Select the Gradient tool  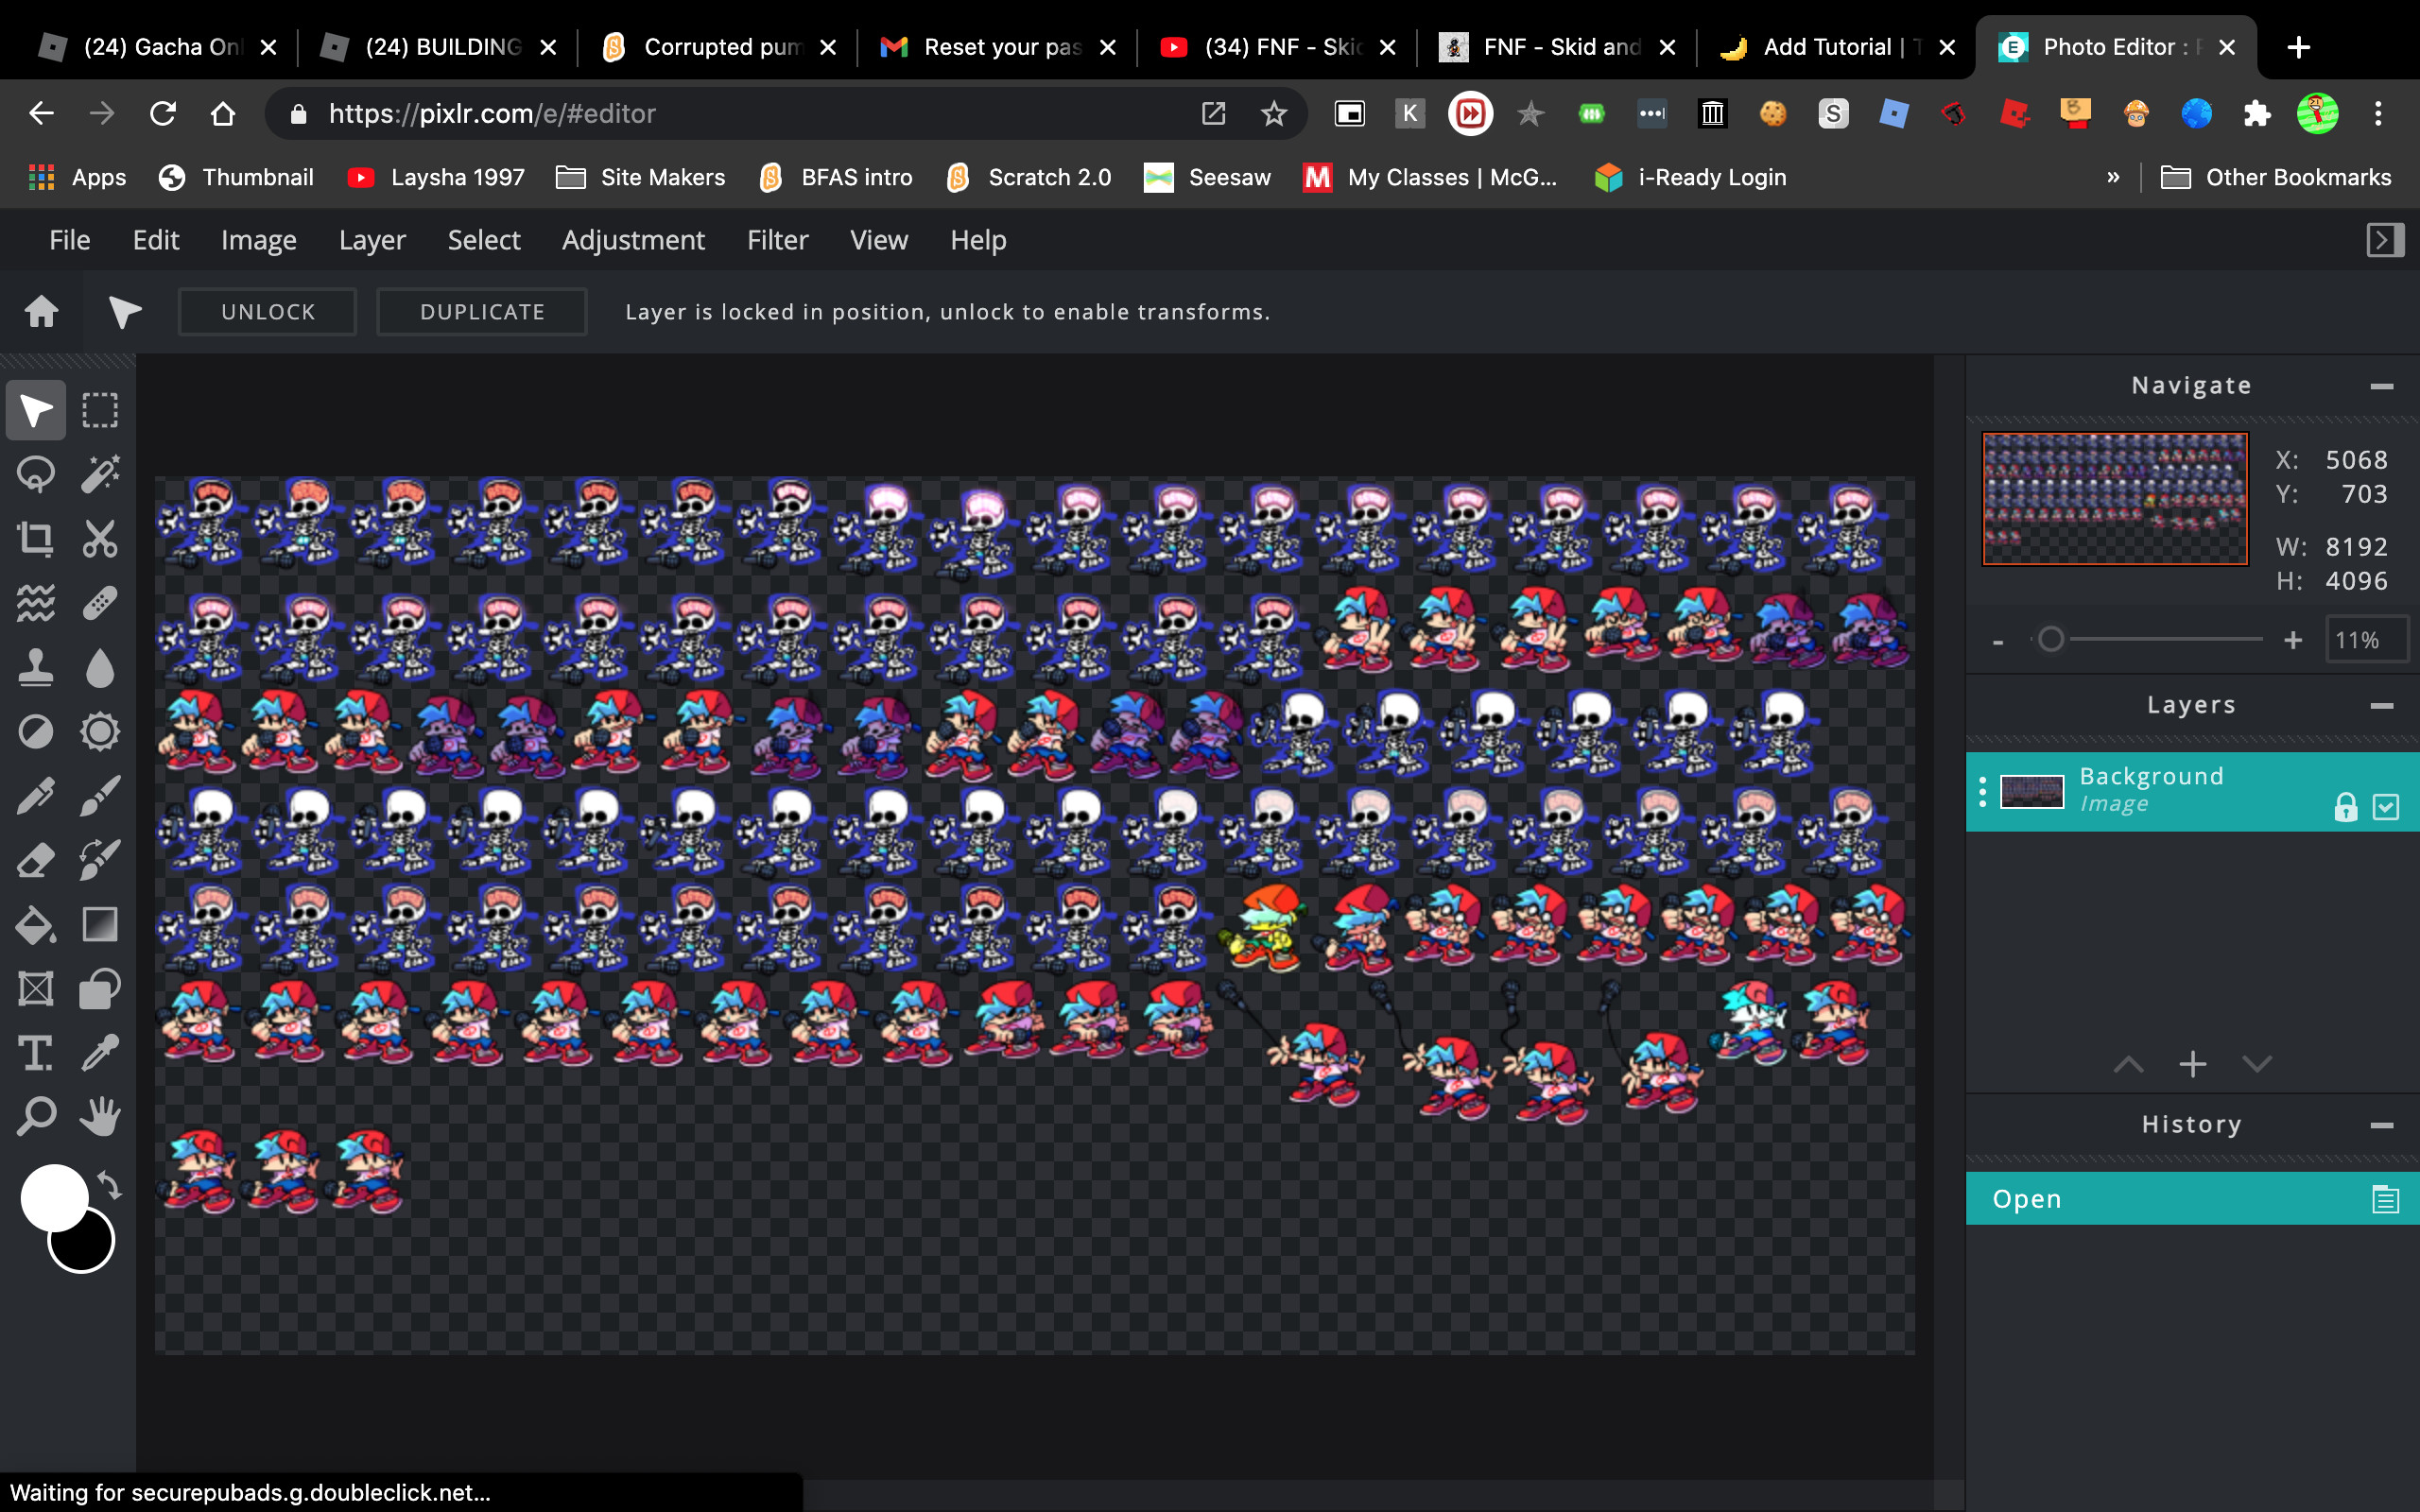[x=100, y=925]
